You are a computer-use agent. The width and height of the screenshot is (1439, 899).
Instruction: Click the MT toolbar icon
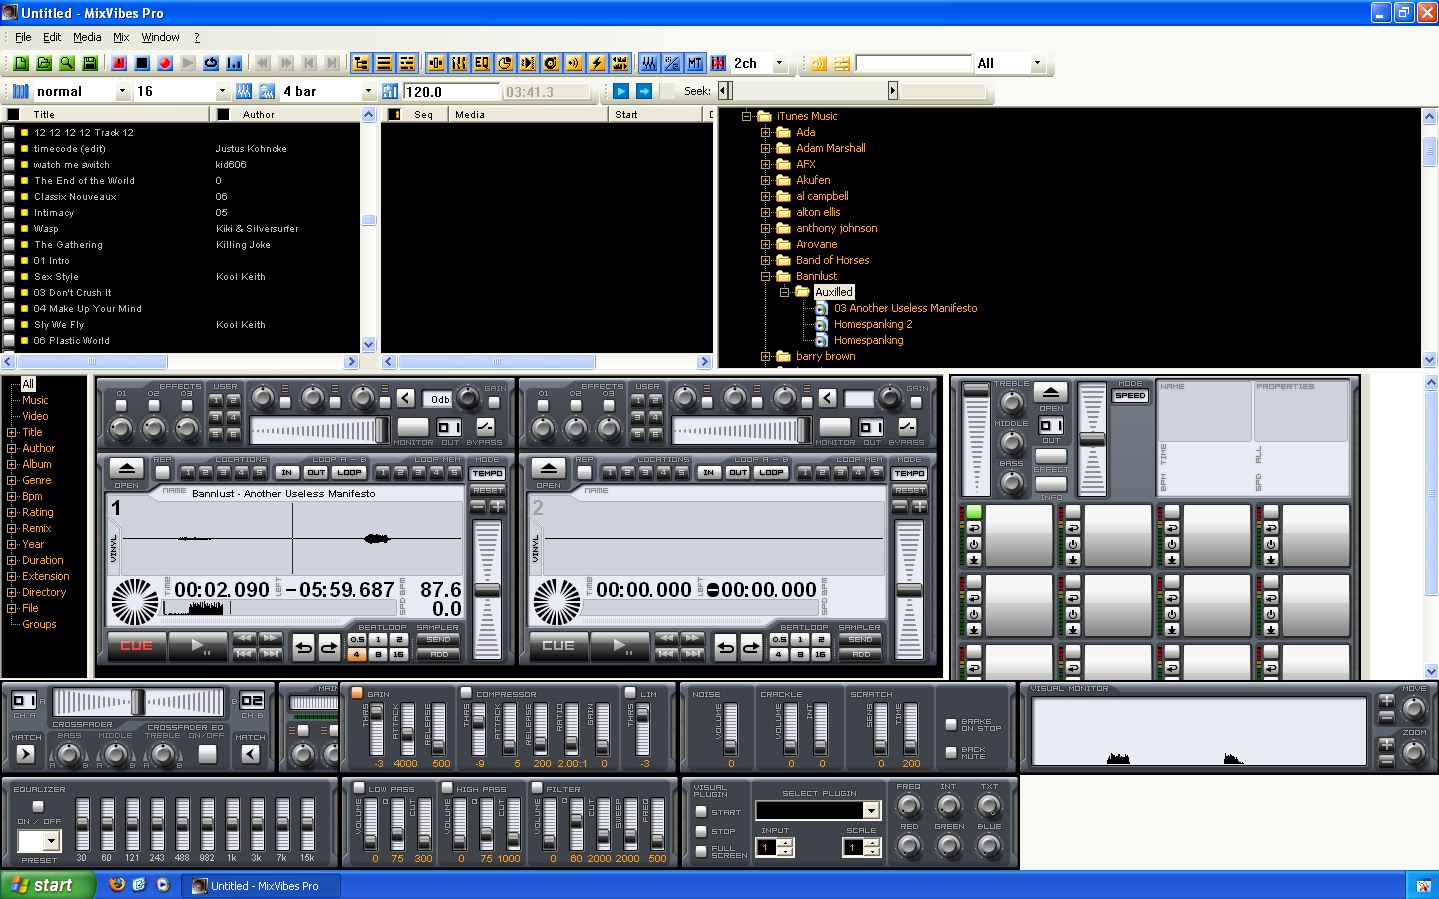tap(695, 63)
